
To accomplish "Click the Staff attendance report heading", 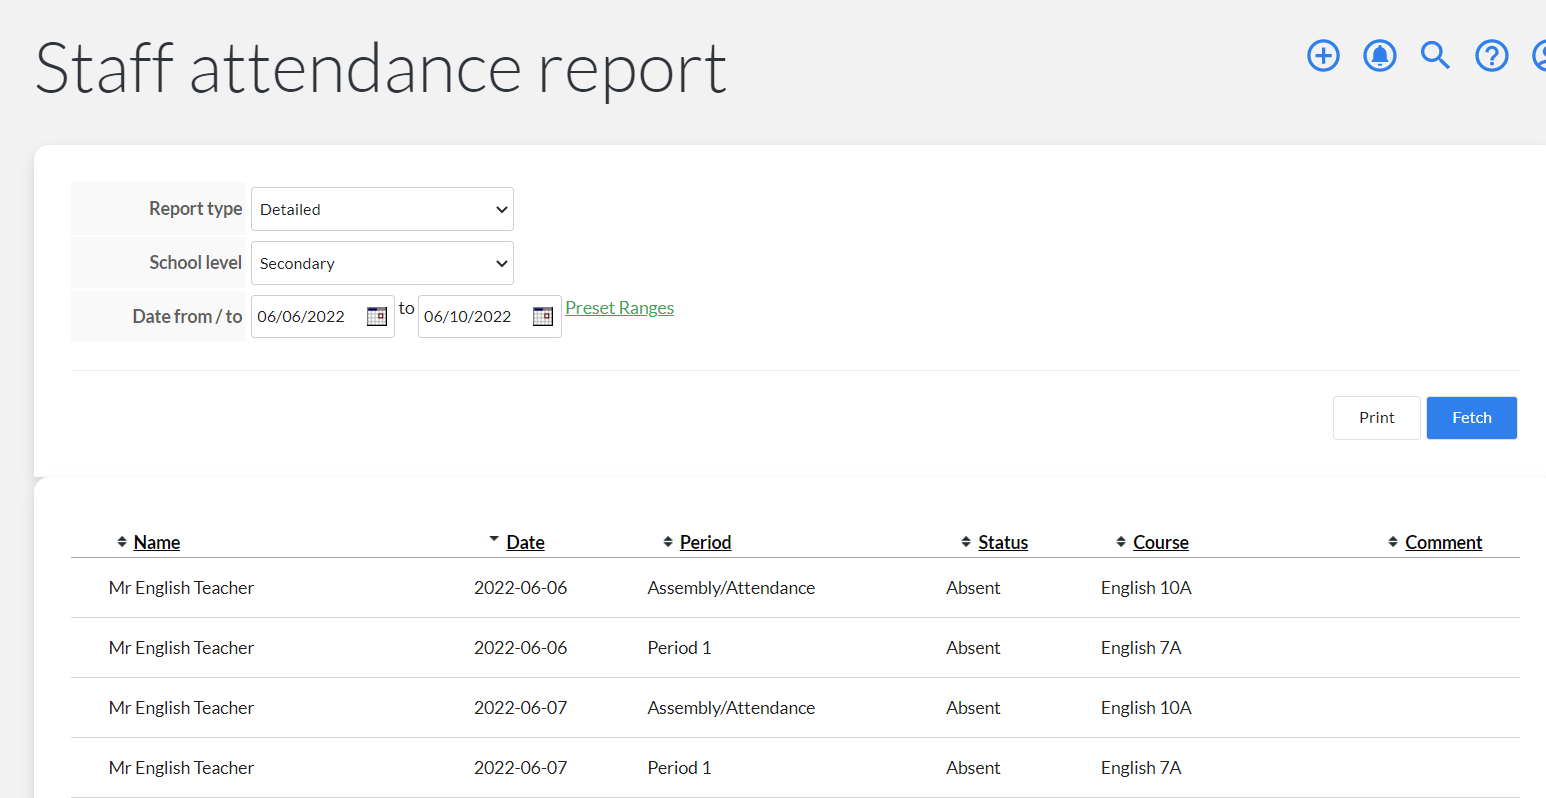I will click(x=381, y=69).
